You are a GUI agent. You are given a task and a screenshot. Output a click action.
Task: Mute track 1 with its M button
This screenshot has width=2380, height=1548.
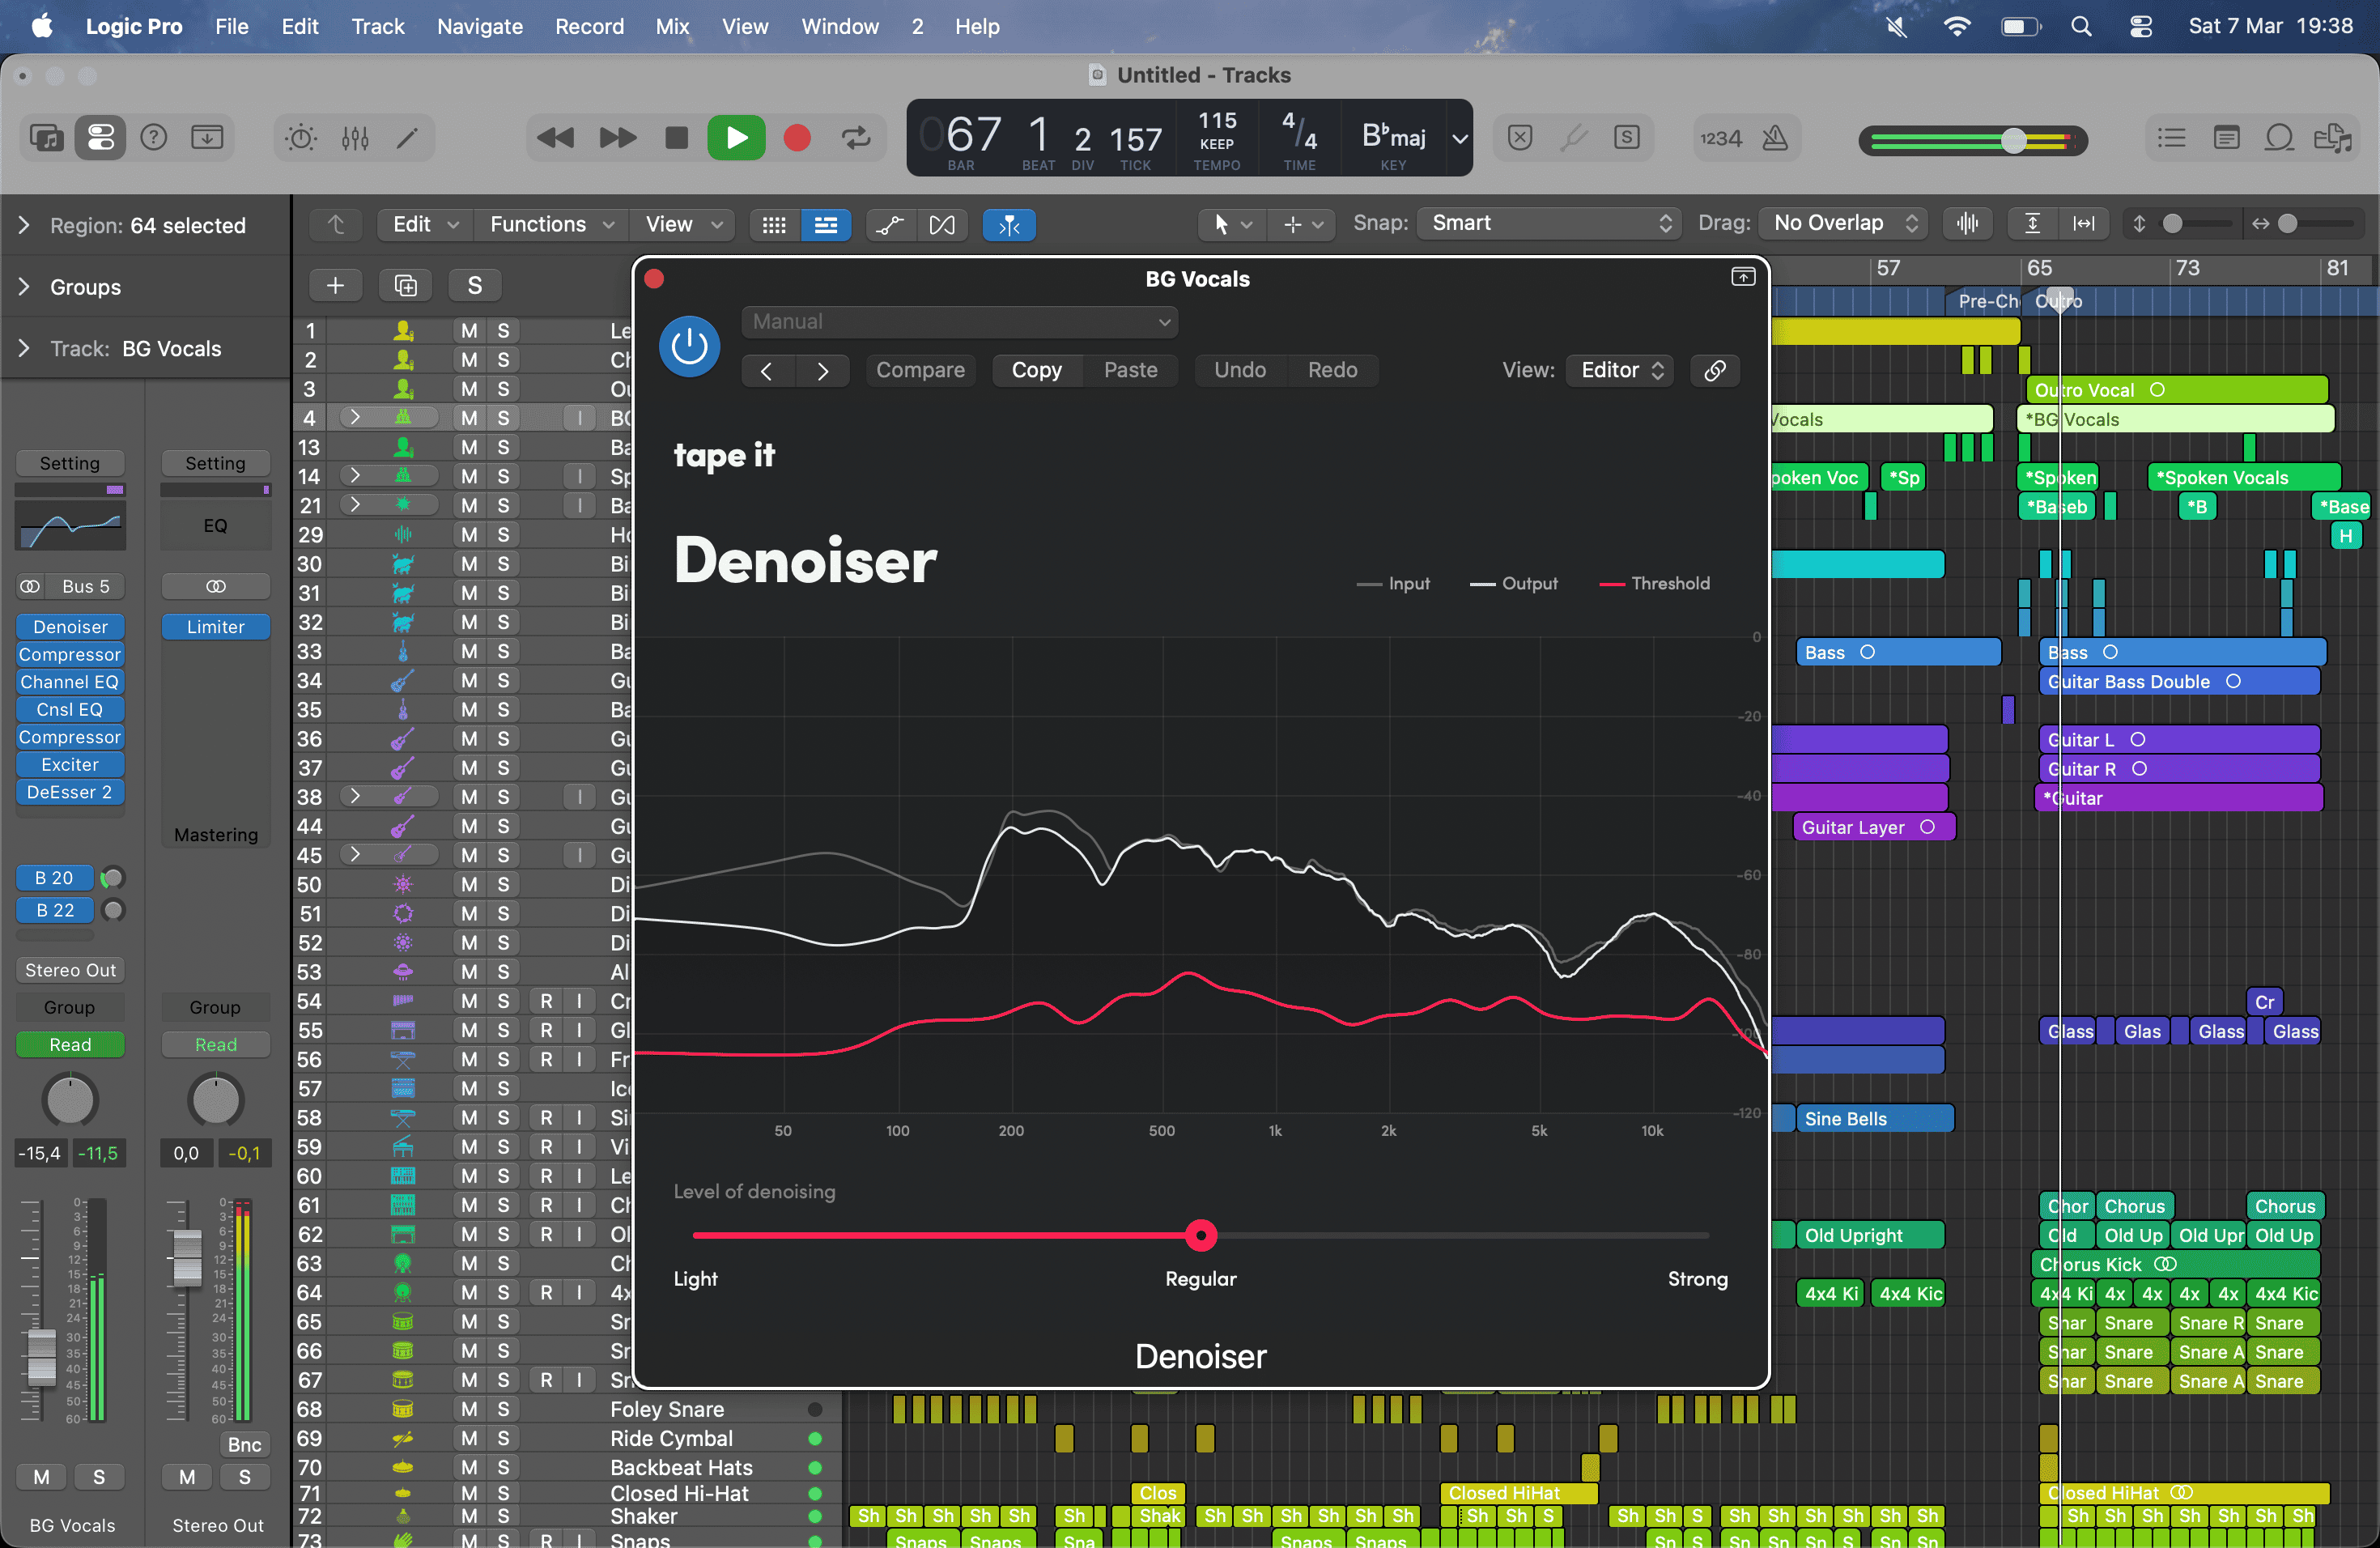click(469, 330)
